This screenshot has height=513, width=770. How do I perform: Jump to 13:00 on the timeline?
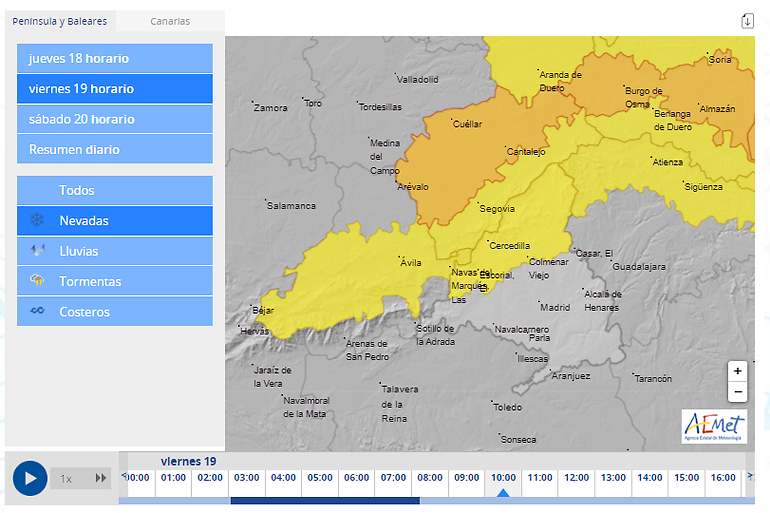[x=613, y=478]
